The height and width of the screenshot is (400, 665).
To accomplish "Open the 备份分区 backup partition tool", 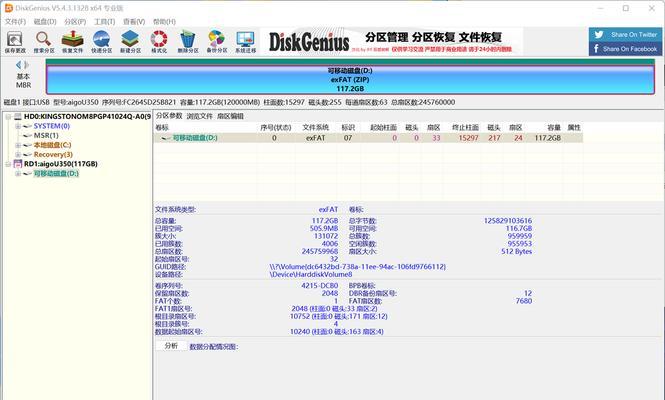I will coord(216,42).
